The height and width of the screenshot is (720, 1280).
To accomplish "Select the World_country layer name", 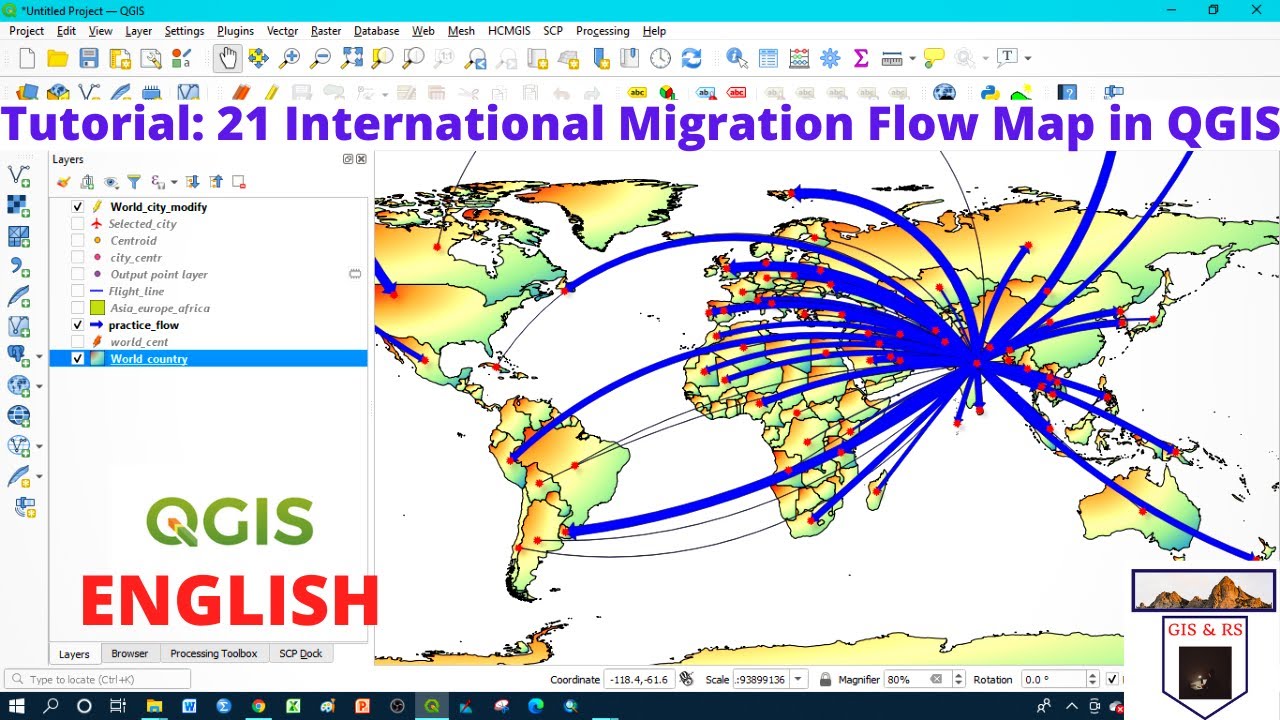I will click(149, 359).
